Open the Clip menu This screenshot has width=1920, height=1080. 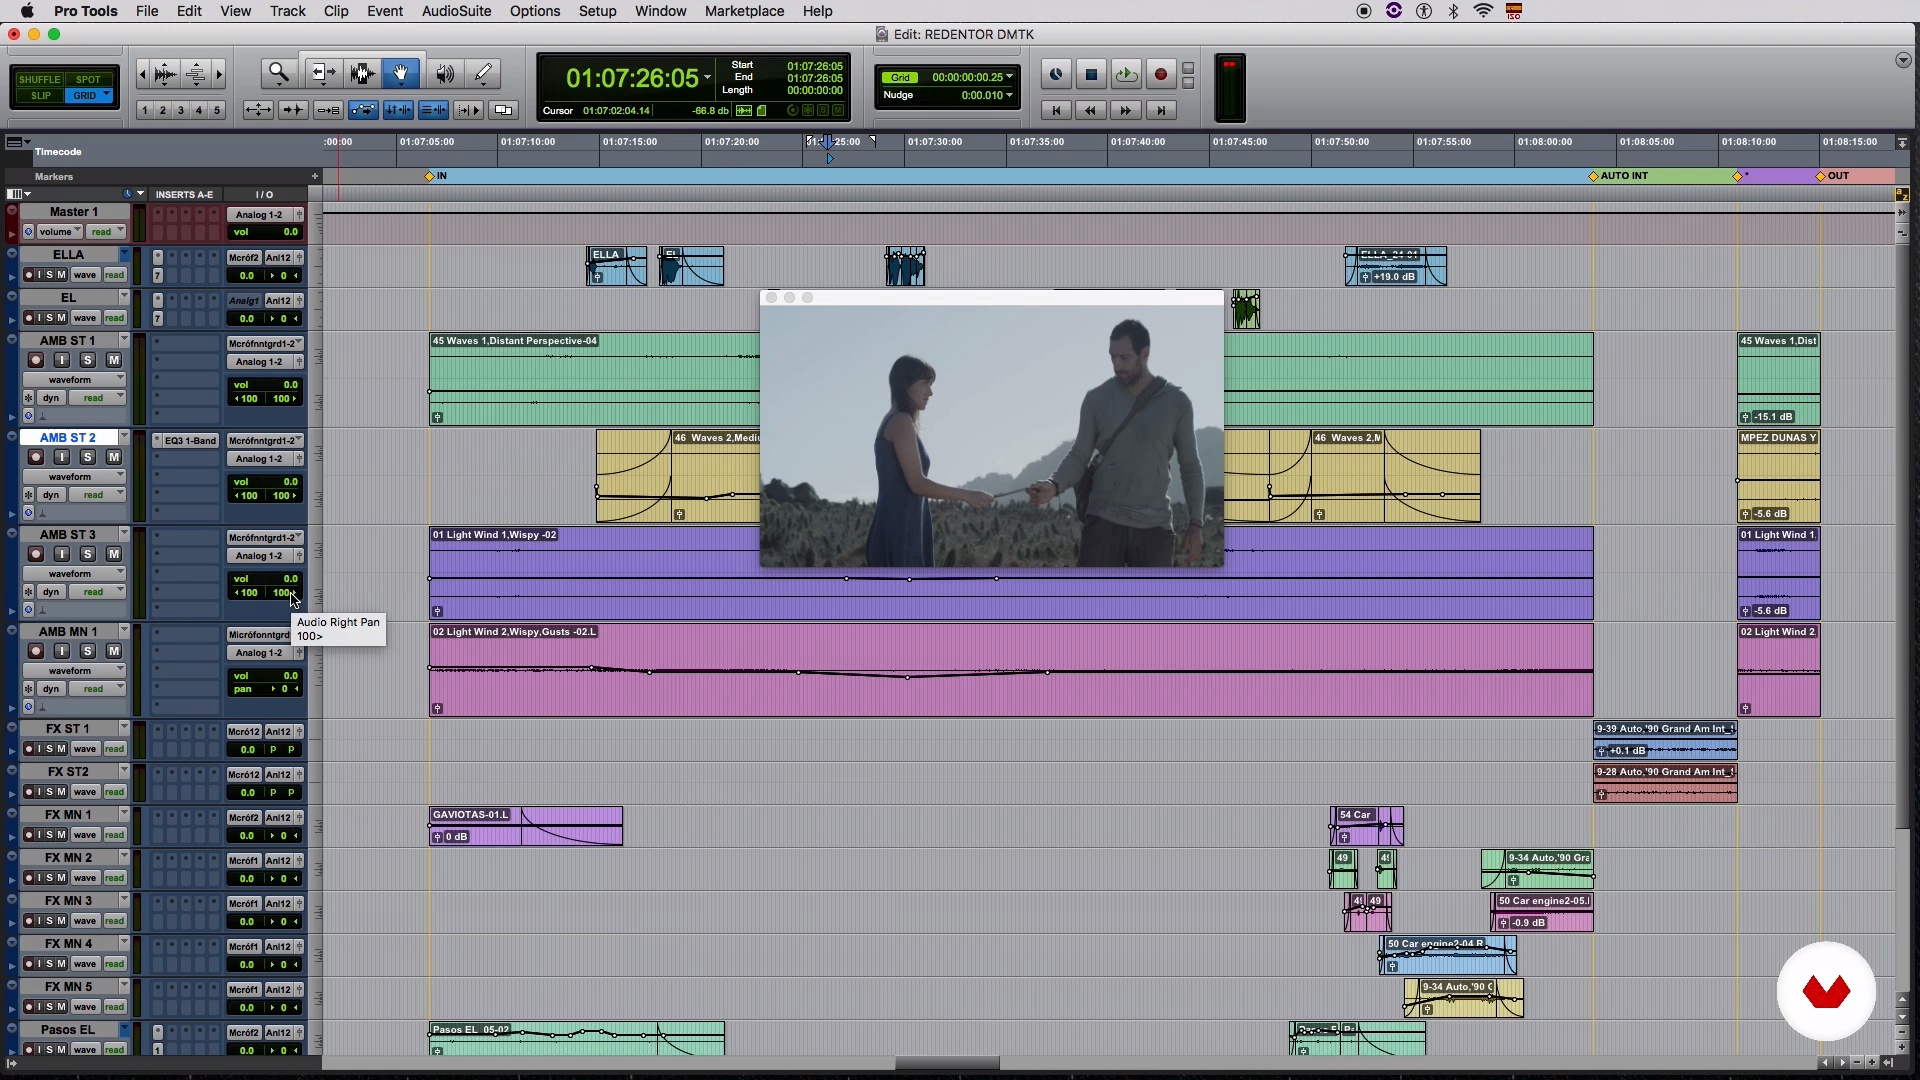(336, 11)
